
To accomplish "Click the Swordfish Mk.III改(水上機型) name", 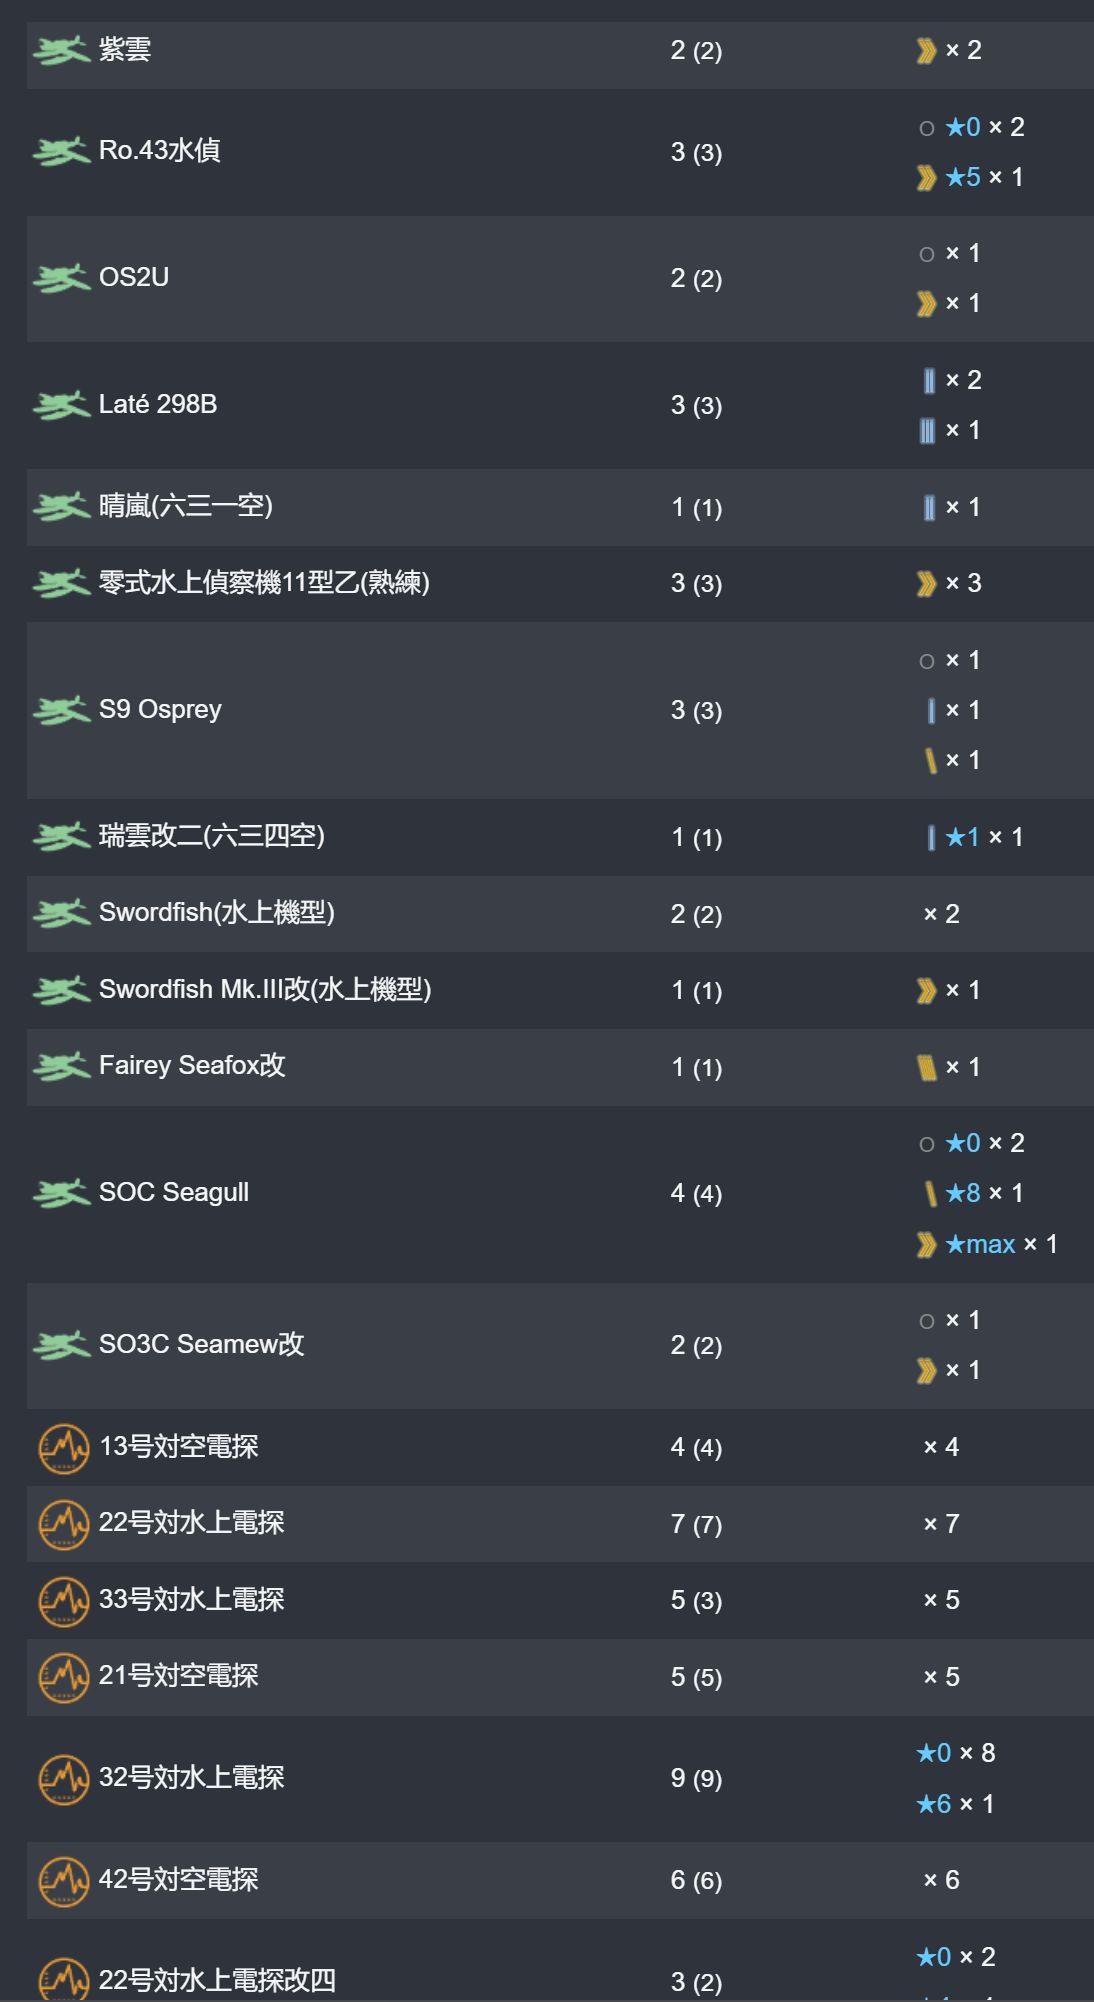I will pos(265,990).
